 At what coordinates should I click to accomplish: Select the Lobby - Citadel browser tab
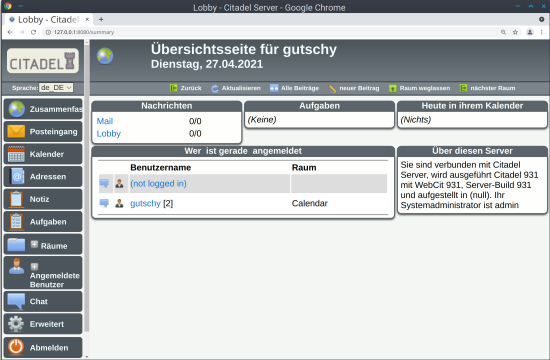48,20
